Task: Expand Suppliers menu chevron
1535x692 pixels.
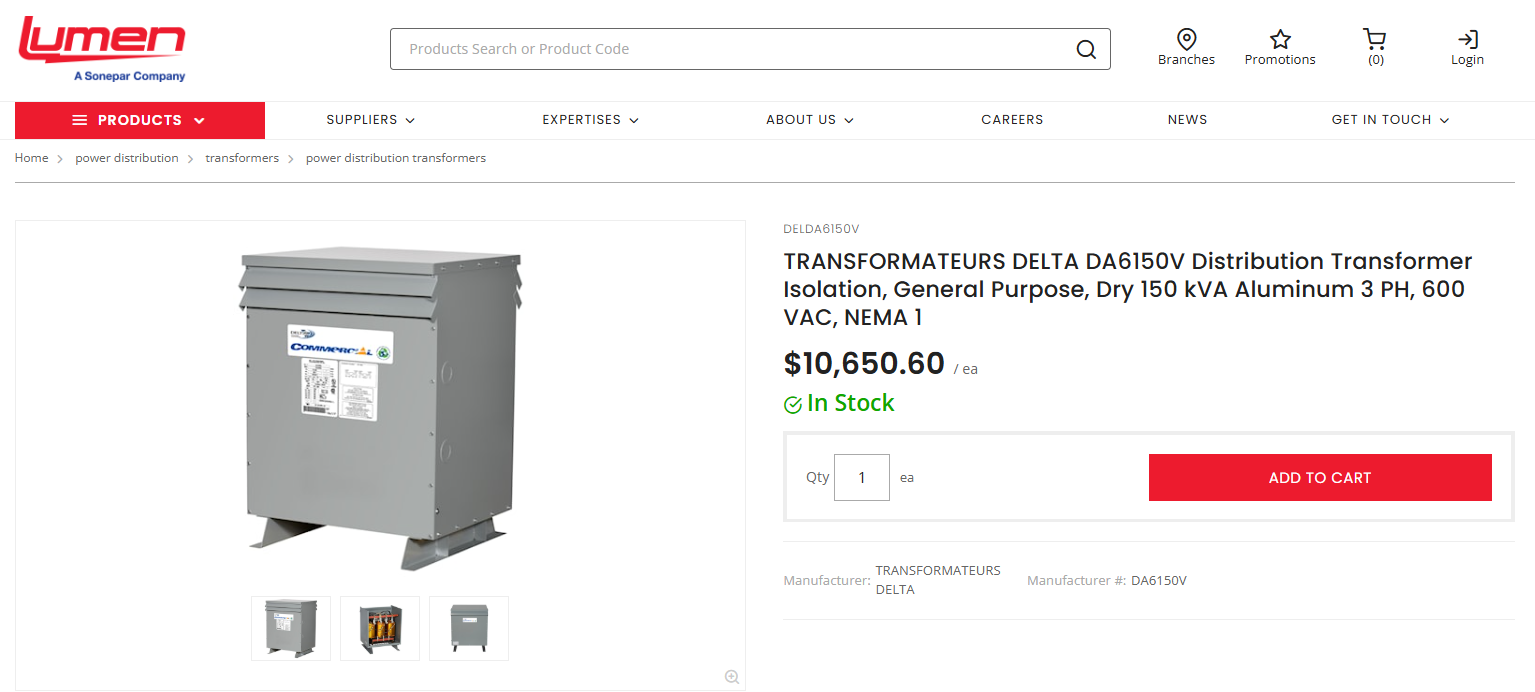Action: point(410,120)
